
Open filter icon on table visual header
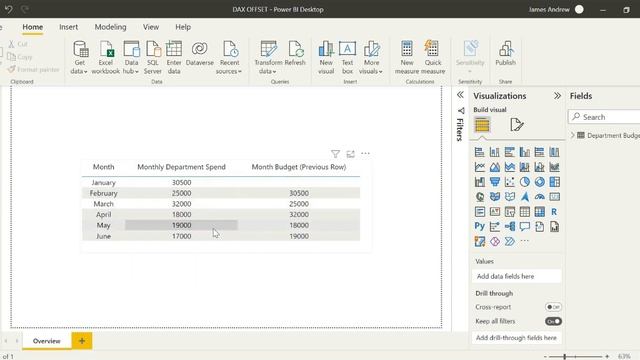[335, 154]
